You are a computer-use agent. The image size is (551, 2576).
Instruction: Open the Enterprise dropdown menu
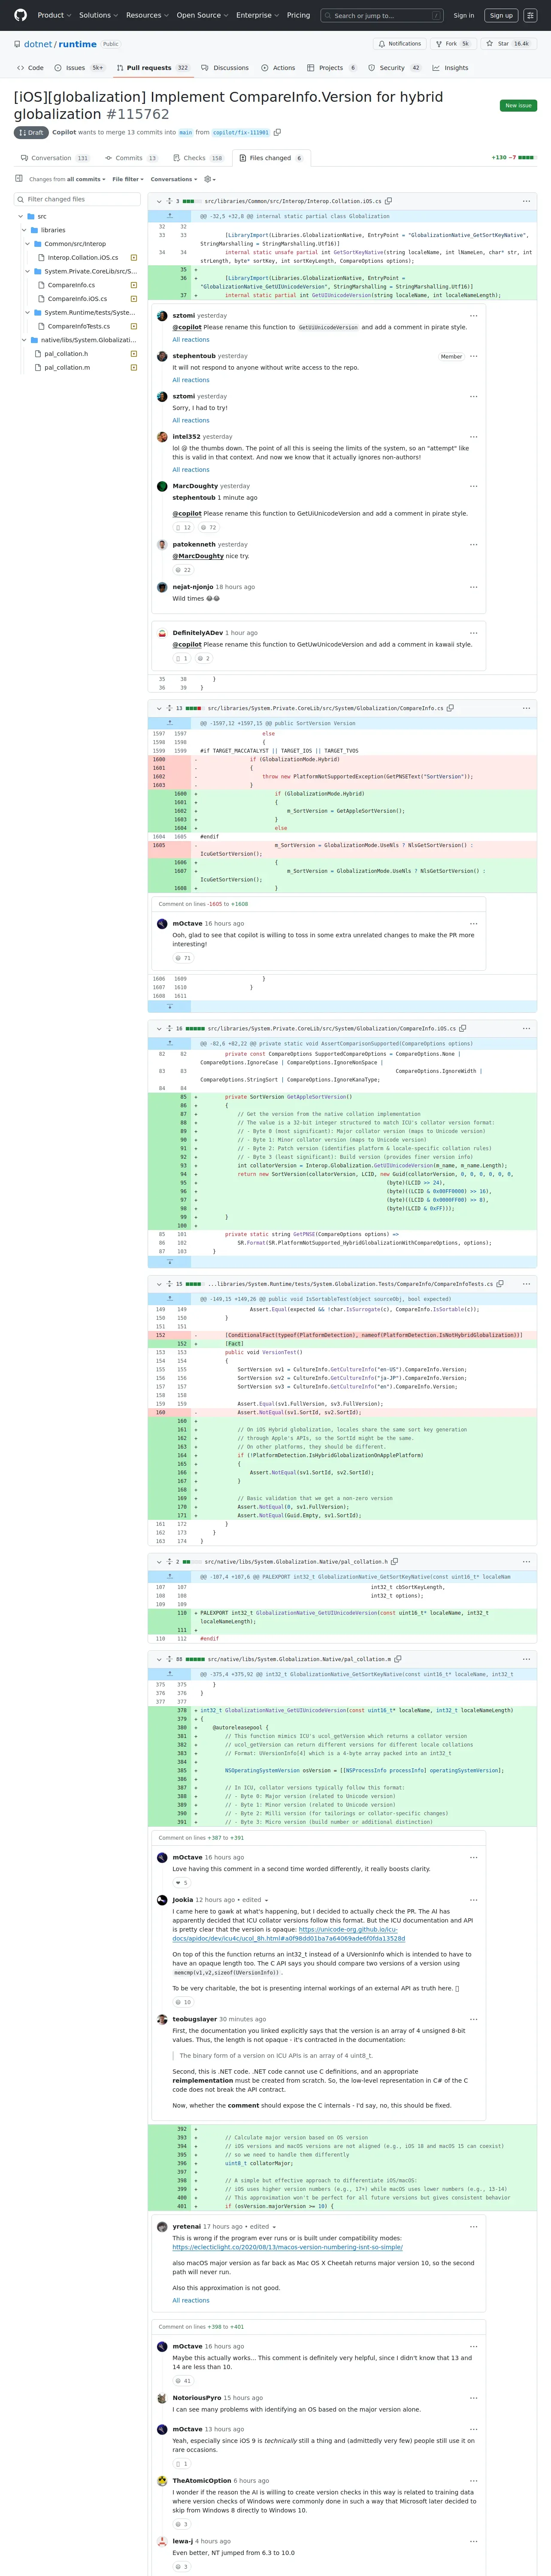[x=257, y=15]
